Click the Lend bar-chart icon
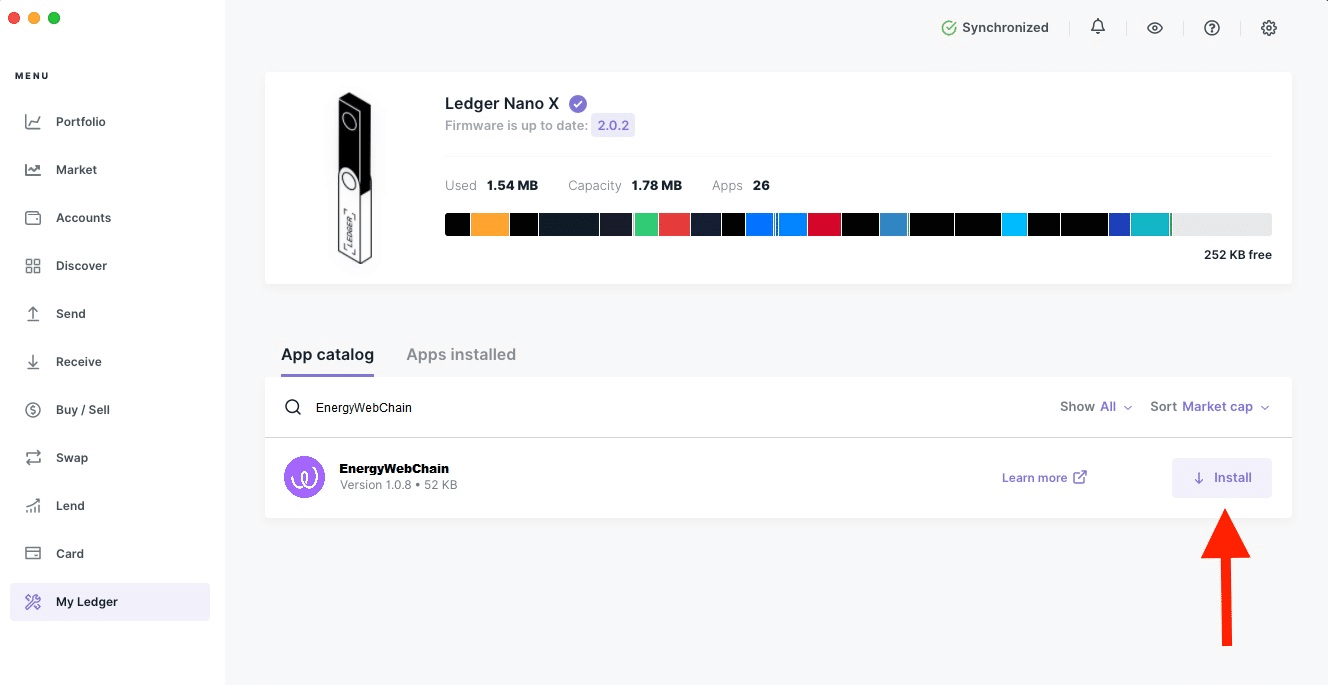 tap(33, 506)
